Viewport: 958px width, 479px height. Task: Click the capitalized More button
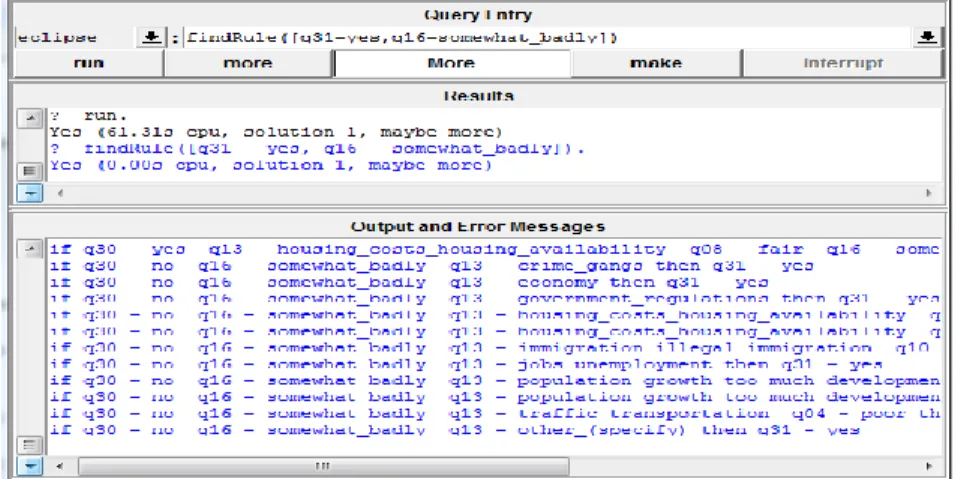[452, 64]
